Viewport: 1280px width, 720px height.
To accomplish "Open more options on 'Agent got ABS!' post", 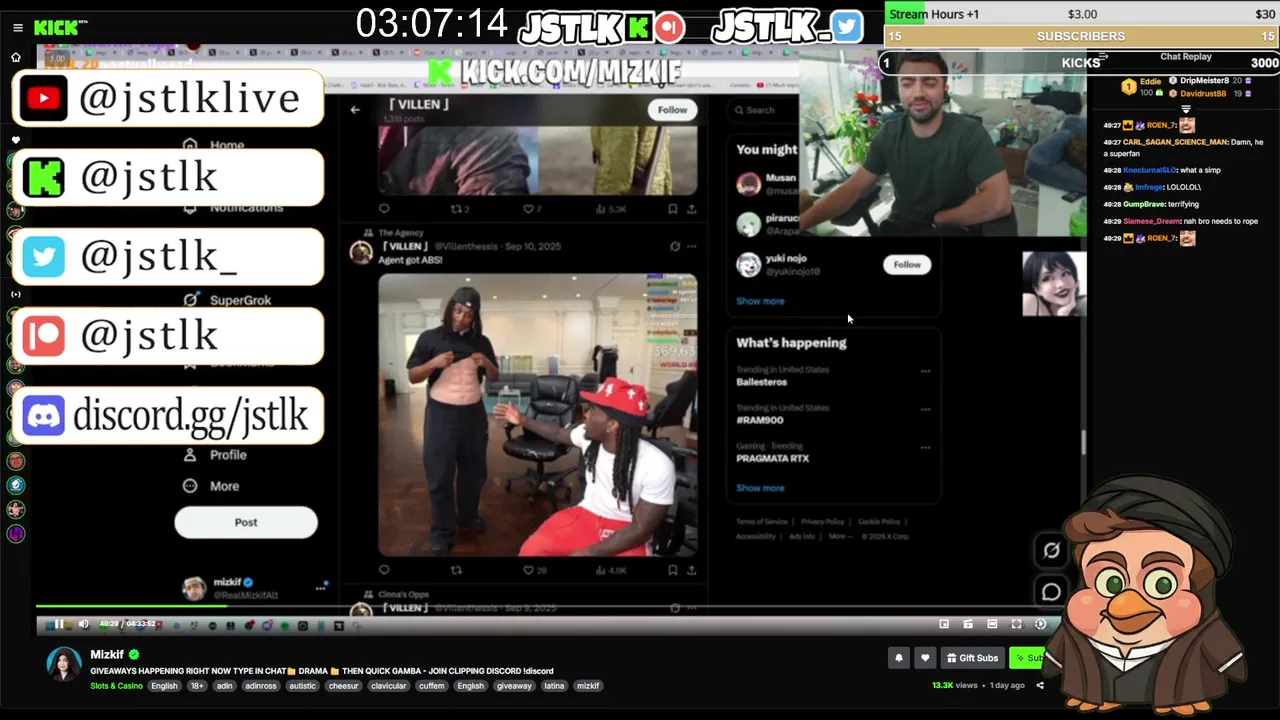I will pyautogui.click(x=691, y=246).
